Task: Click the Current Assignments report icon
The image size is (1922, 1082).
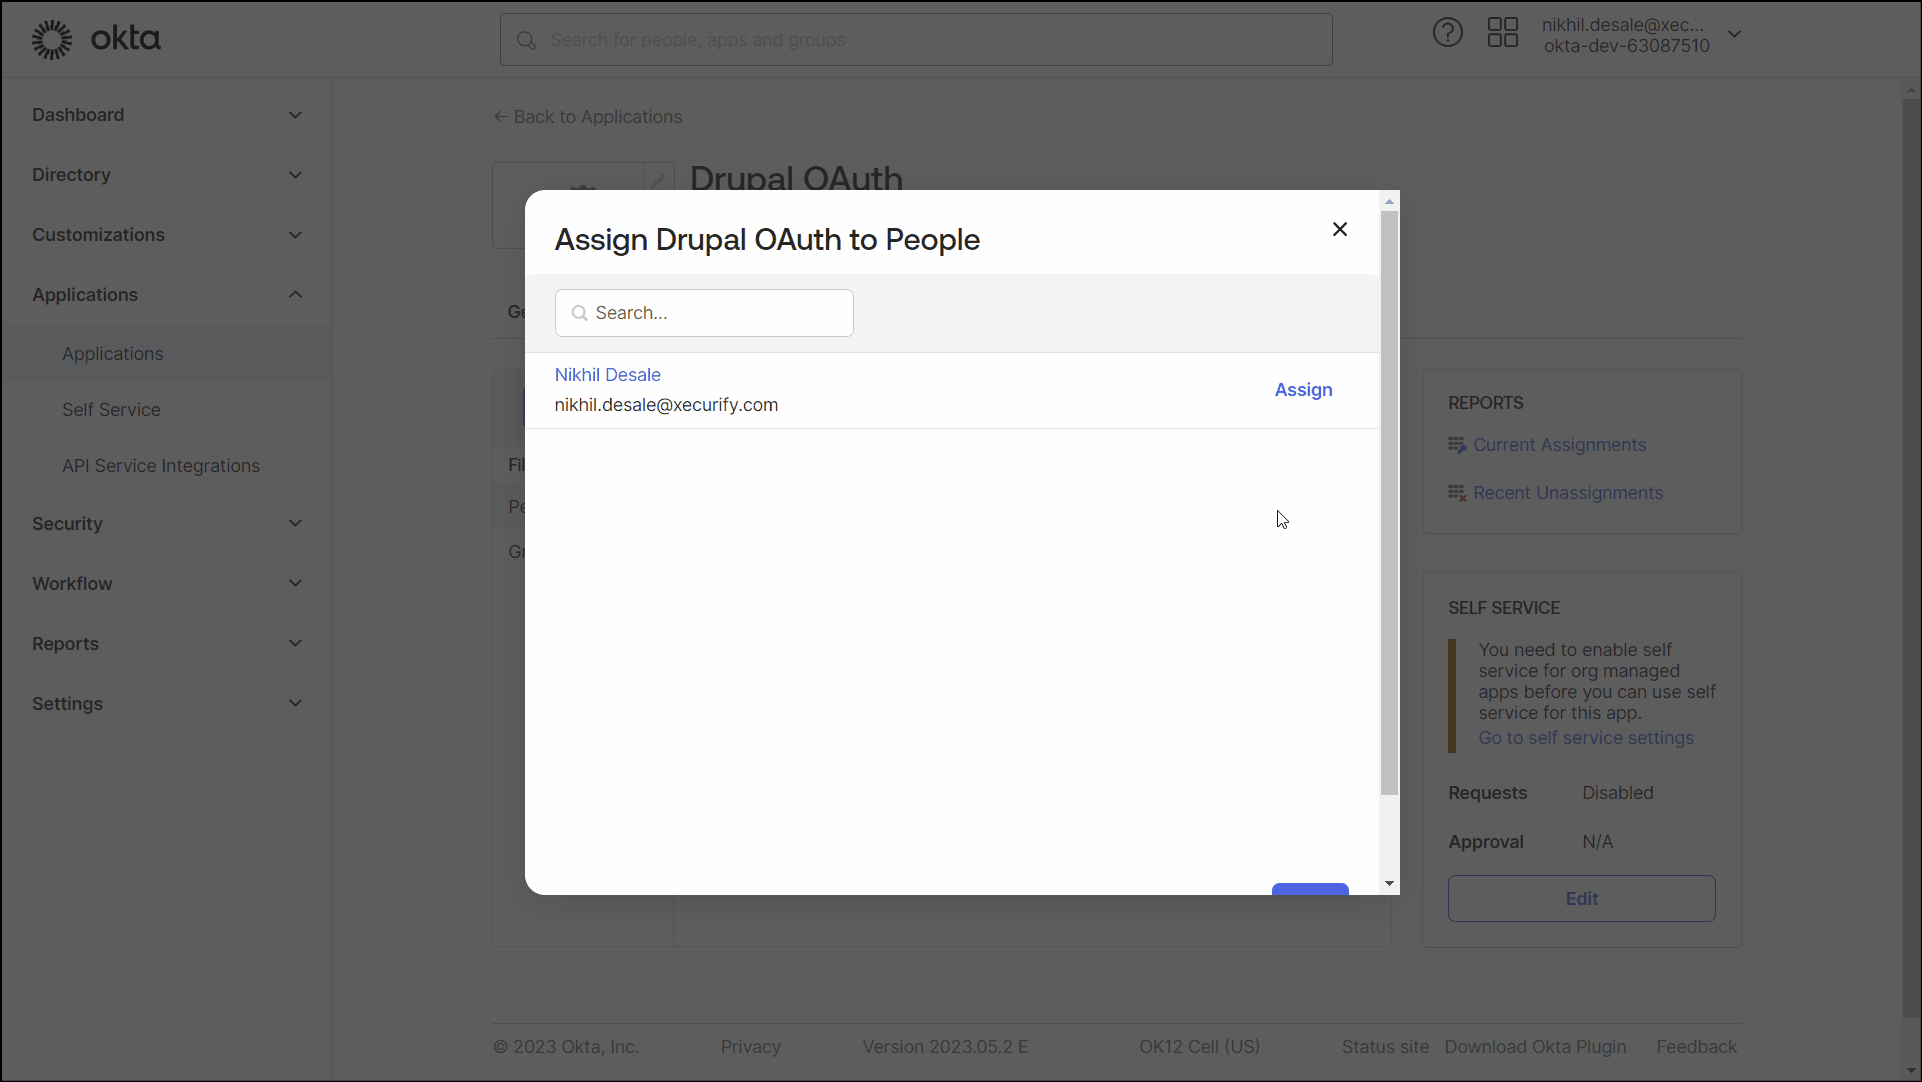Action: coord(1457,445)
